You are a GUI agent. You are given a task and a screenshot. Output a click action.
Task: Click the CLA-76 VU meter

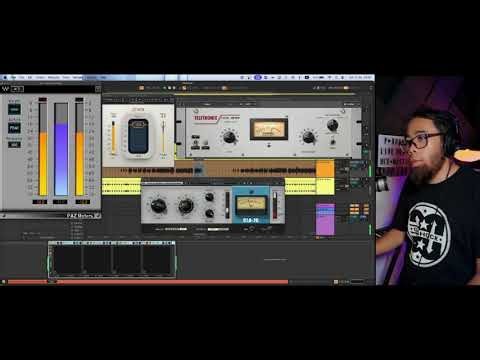coord(251,206)
